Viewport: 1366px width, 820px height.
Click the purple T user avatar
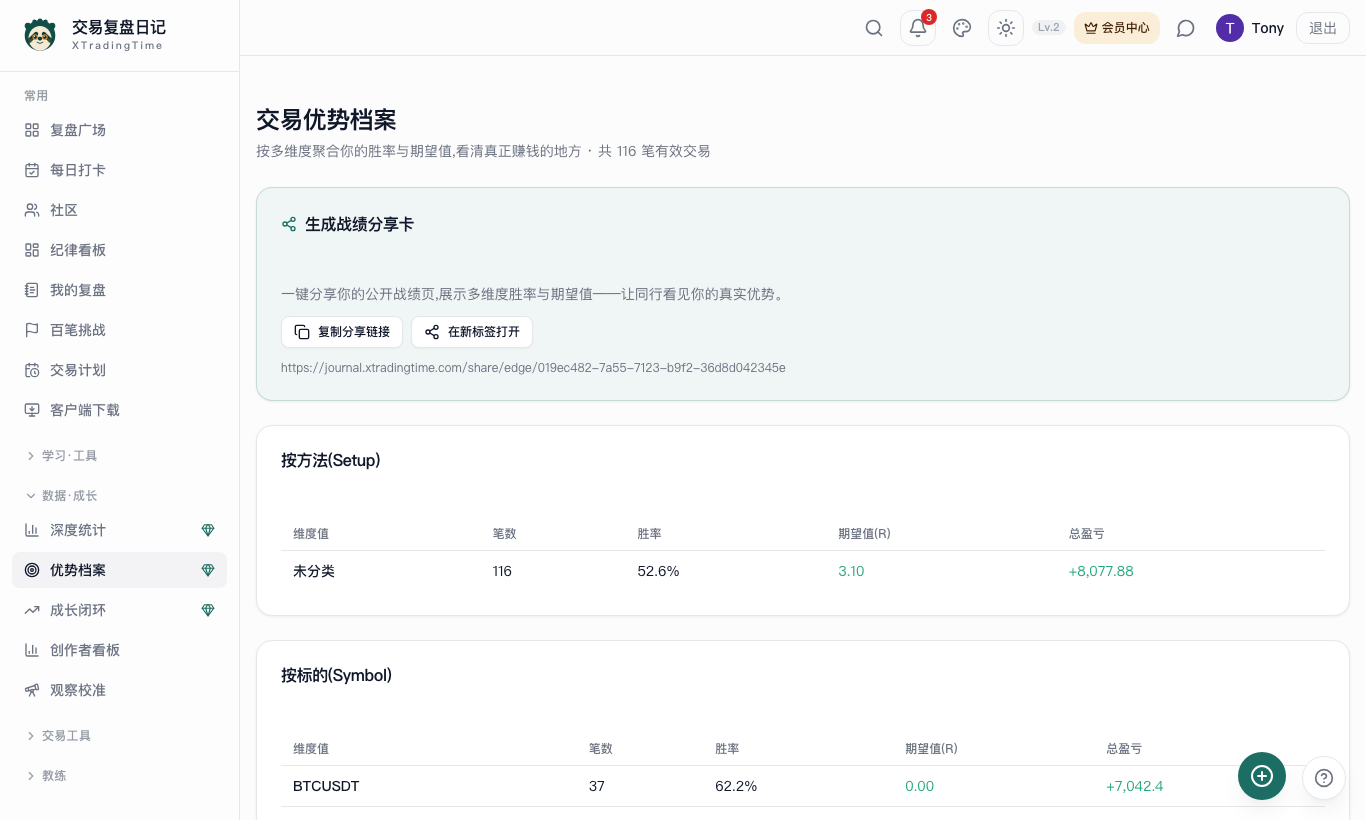[x=1230, y=28]
